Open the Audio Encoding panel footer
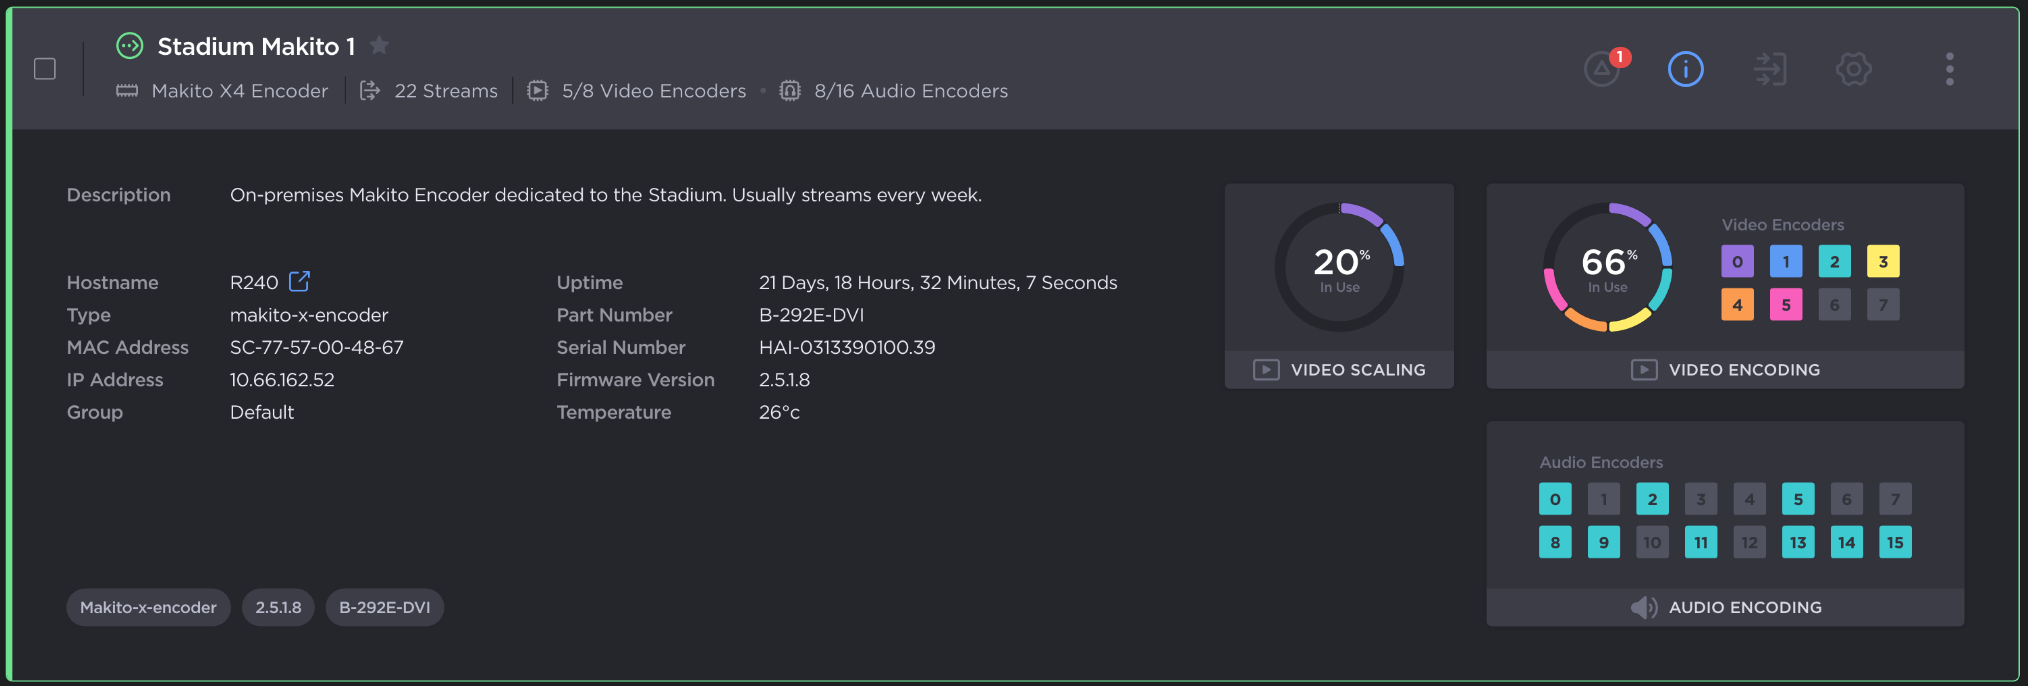 click(1725, 607)
